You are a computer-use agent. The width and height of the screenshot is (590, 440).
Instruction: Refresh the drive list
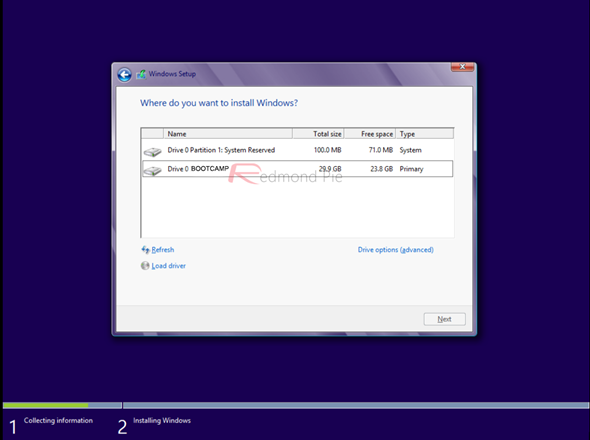[x=163, y=250]
